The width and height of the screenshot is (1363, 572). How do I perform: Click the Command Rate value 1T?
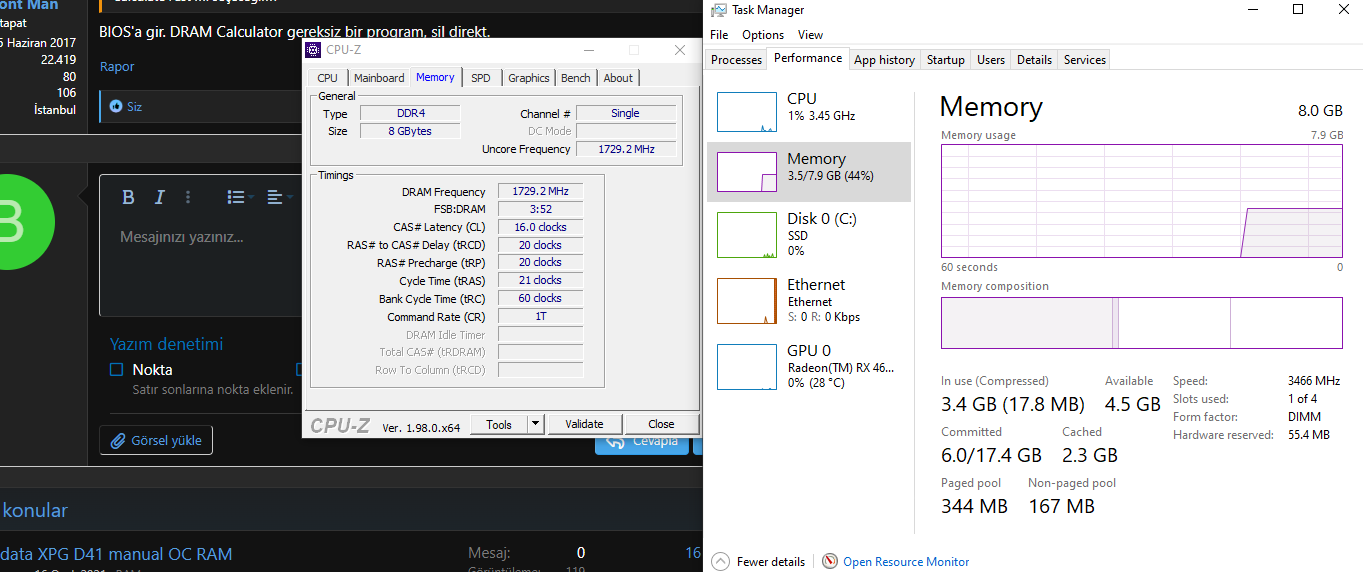coord(540,316)
